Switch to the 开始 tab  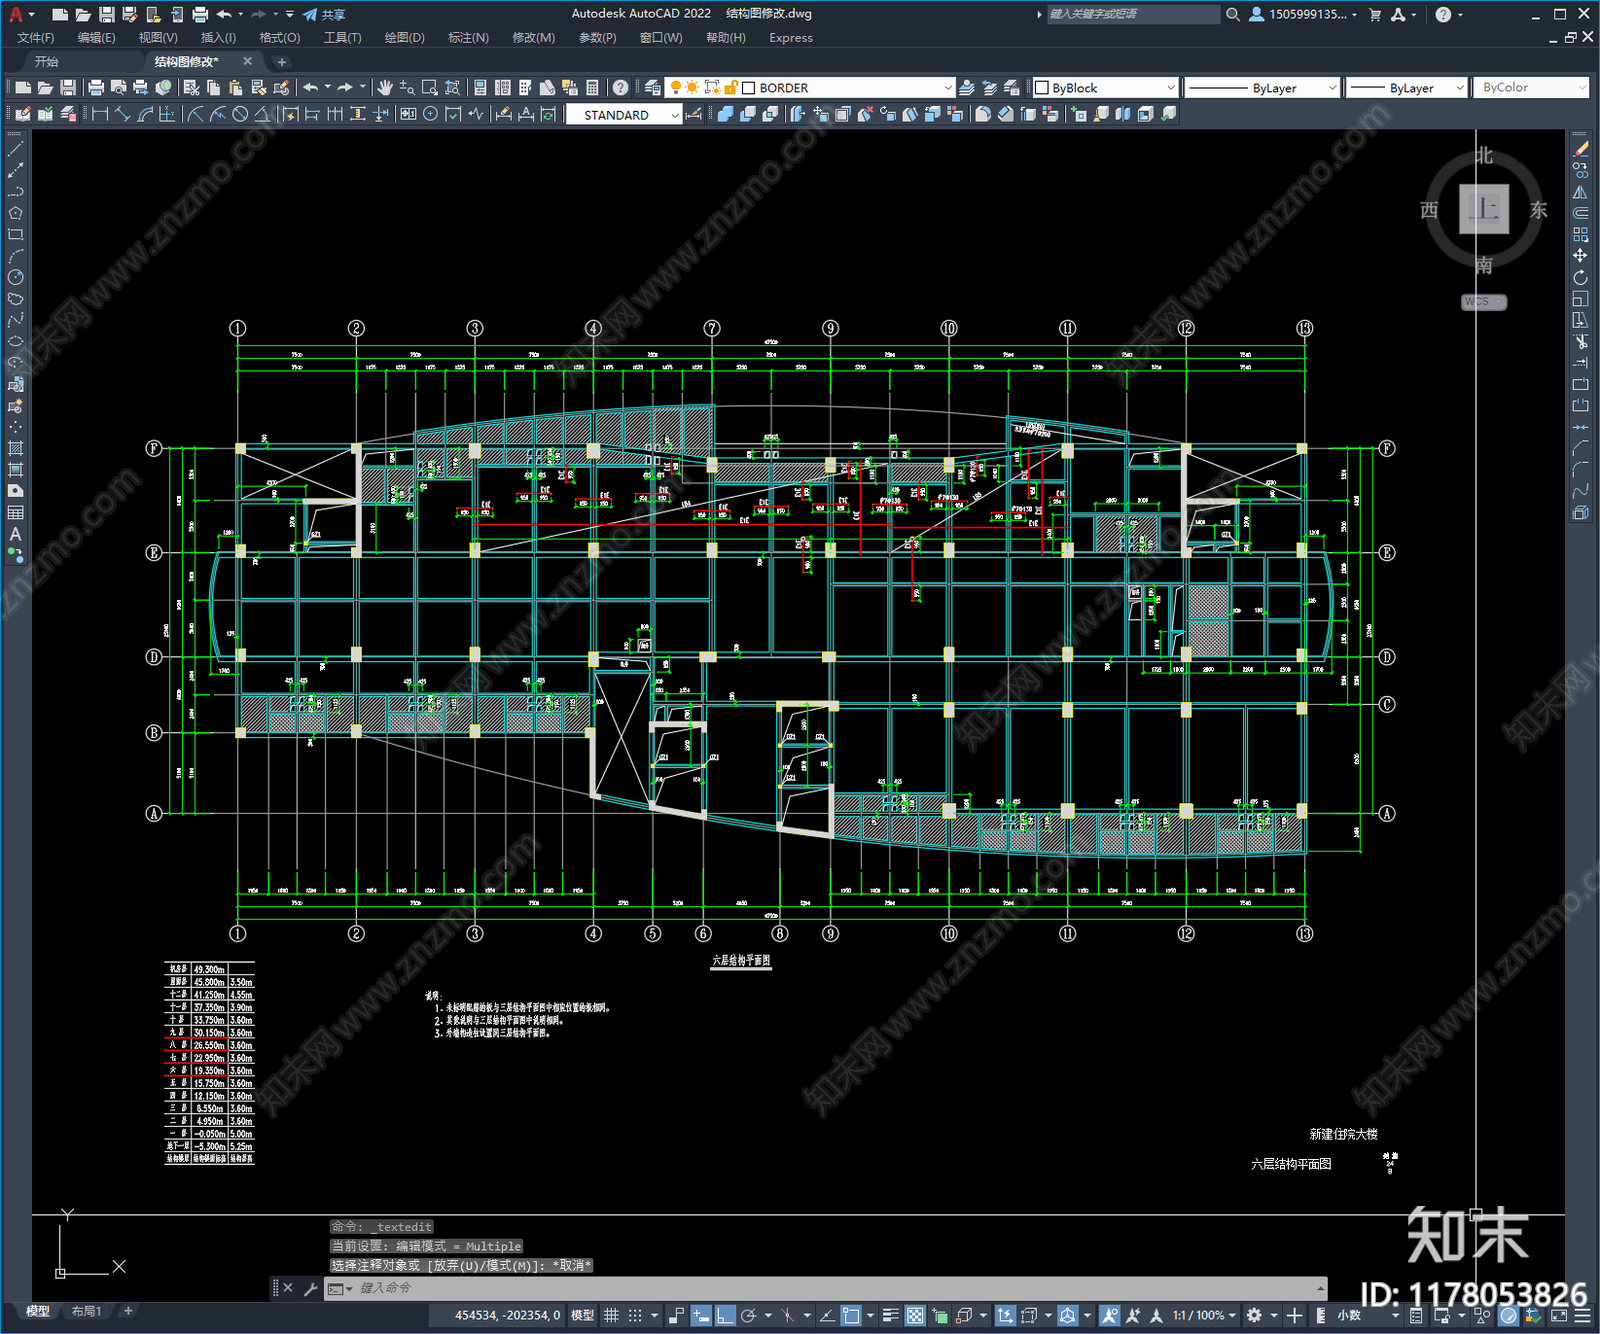47,62
